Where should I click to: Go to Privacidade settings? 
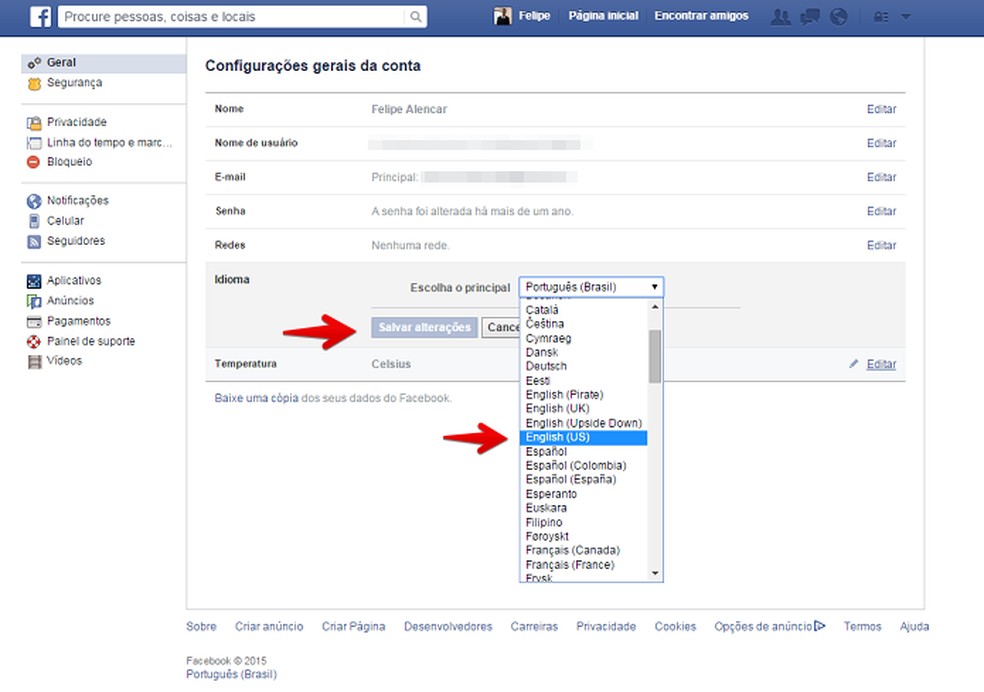click(77, 122)
